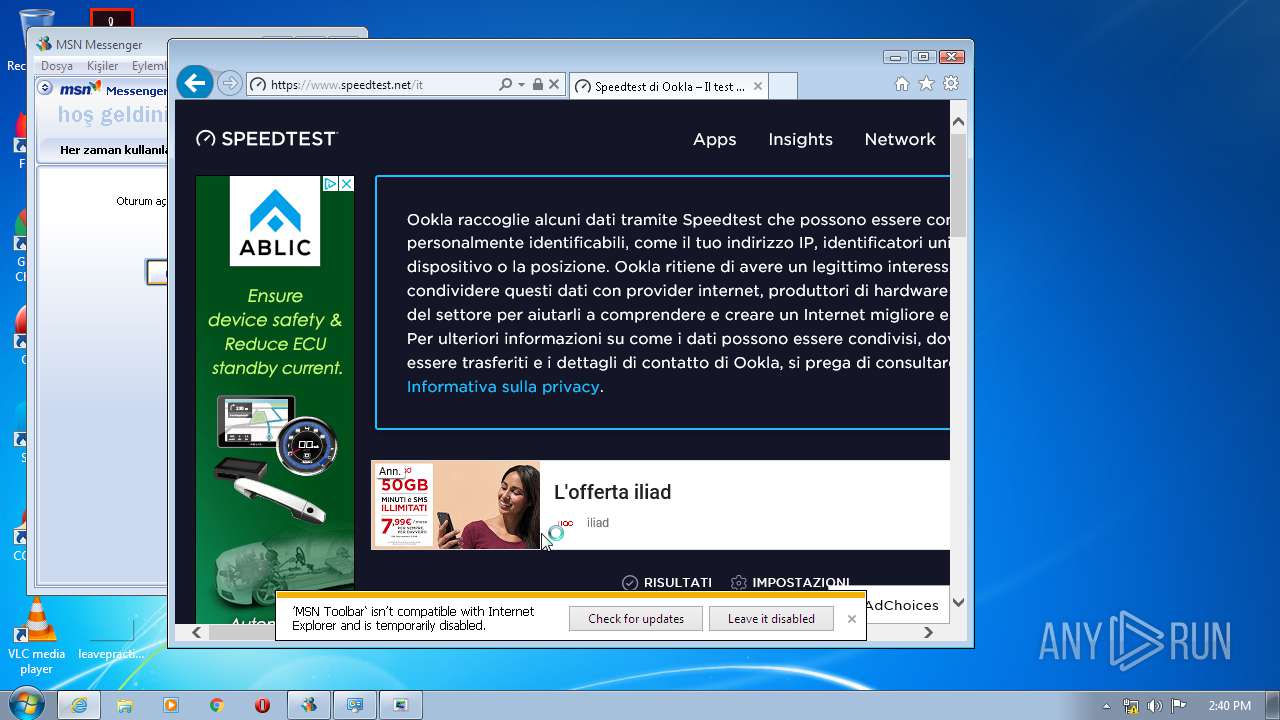Stop loading with the address bar X
The width and height of the screenshot is (1280, 720).
pos(554,85)
